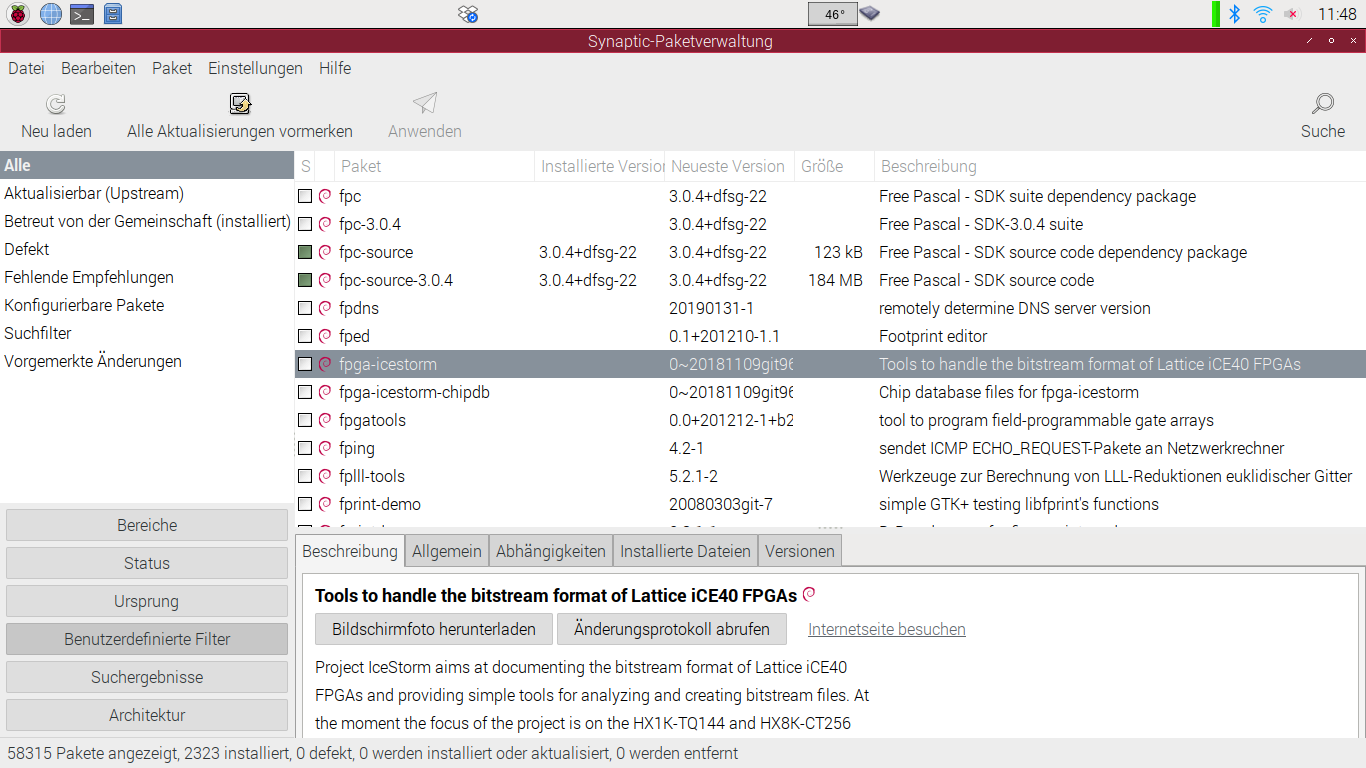
Task: Sort by the Größe column header
Action: point(834,166)
